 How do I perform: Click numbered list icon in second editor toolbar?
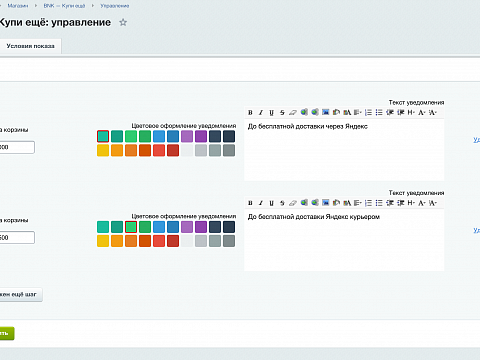(368, 203)
